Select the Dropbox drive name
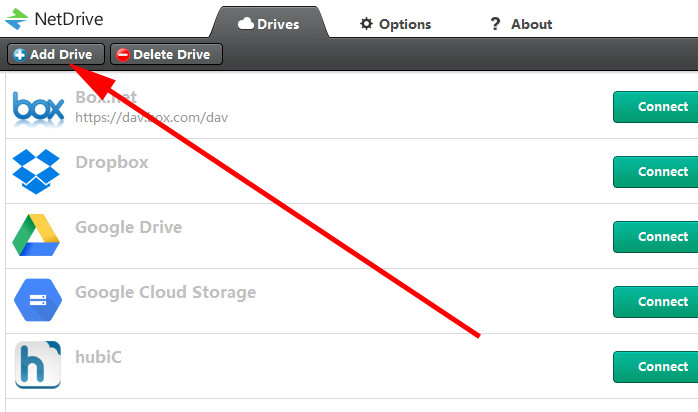This screenshot has width=698, height=412. 112,162
